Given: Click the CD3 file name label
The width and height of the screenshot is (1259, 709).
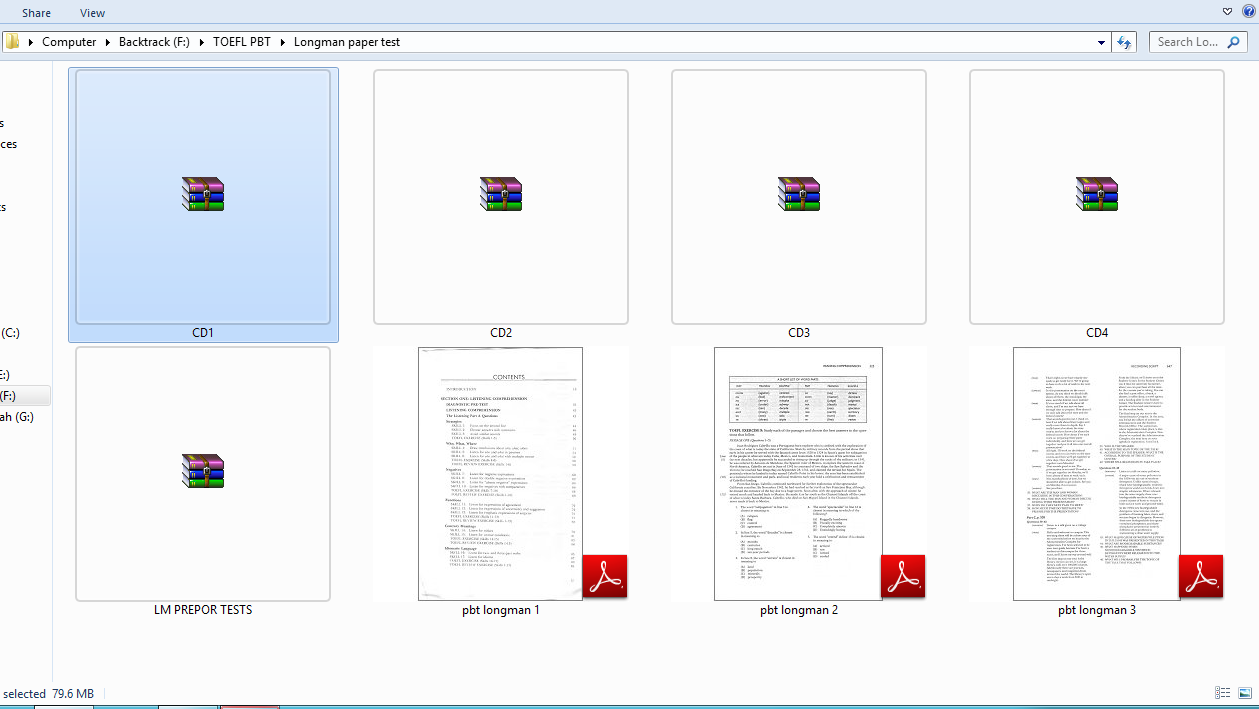Looking at the screenshot, I should (x=799, y=332).
